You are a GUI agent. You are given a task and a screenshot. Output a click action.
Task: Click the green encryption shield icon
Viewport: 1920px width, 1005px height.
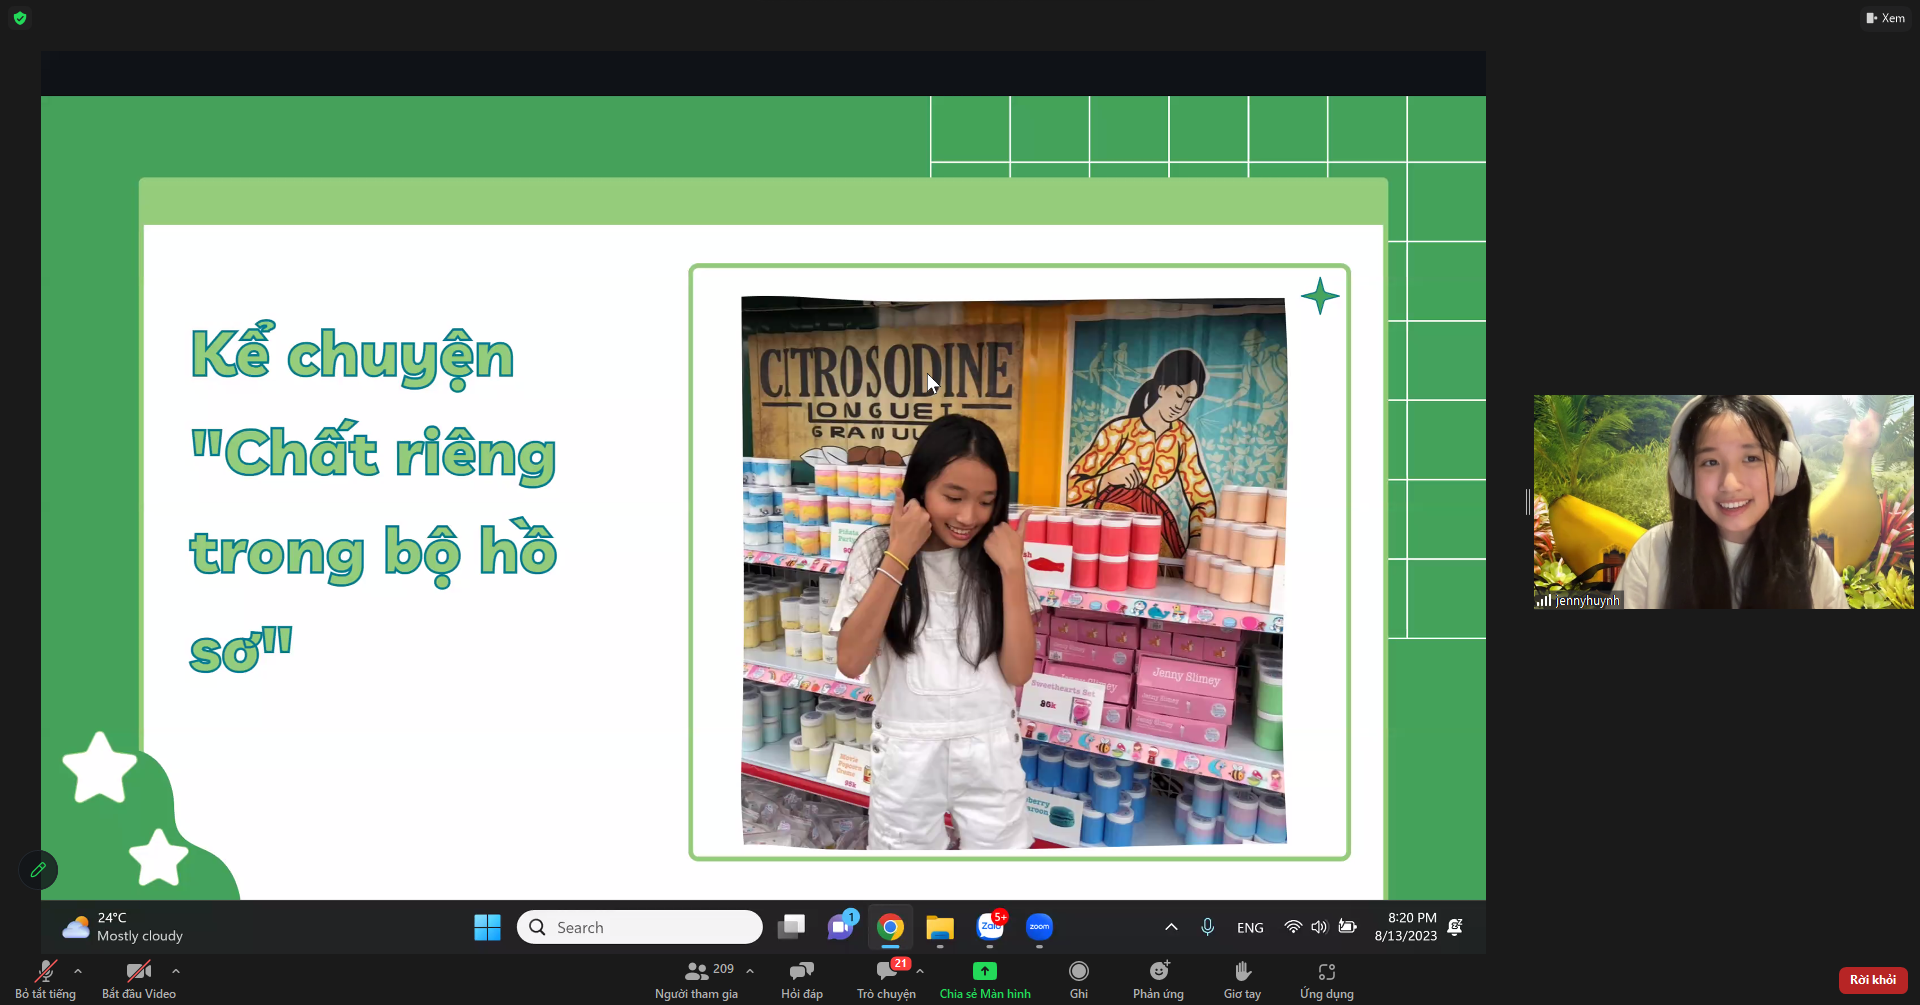20,18
